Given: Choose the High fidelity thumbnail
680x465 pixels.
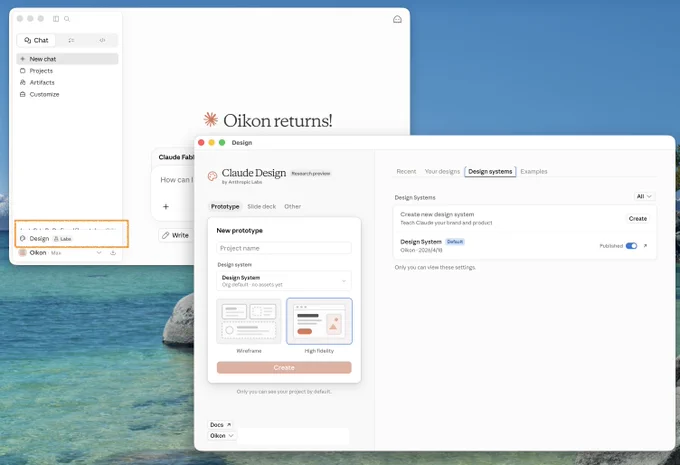Looking at the screenshot, I should 319,321.
